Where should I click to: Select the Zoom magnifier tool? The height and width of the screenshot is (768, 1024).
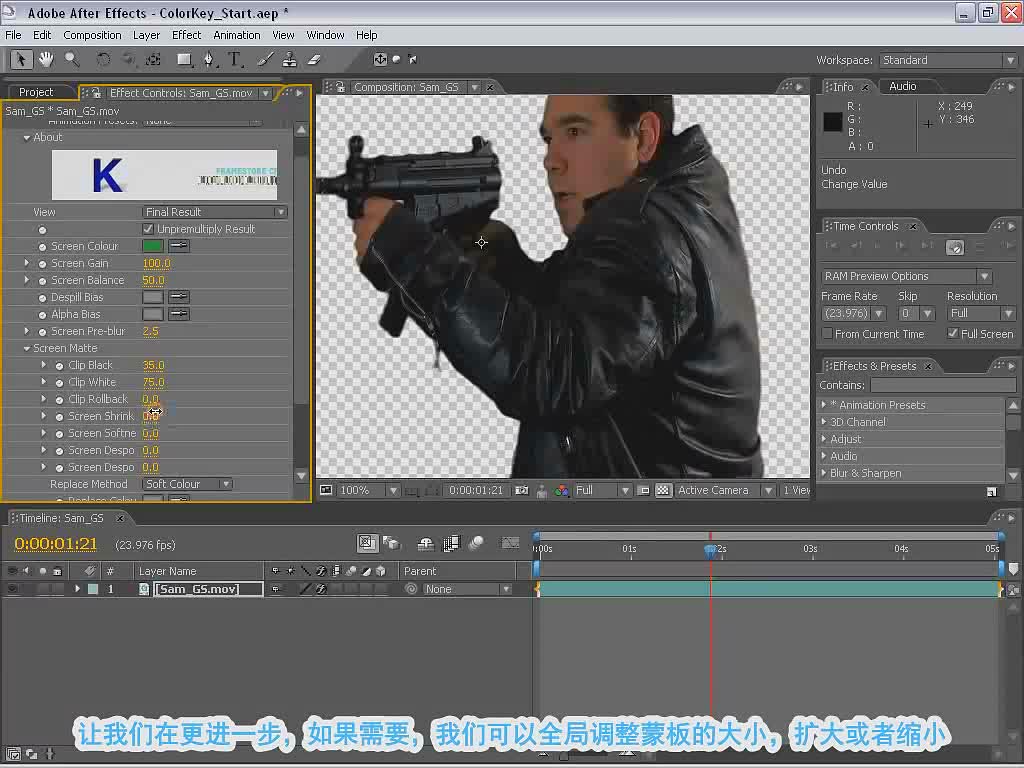(x=72, y=59)
